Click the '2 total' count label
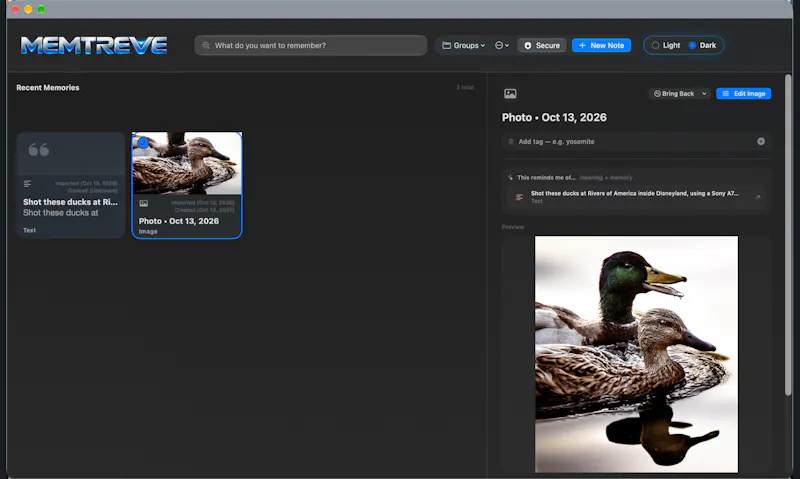 click(x=465, y=88)
